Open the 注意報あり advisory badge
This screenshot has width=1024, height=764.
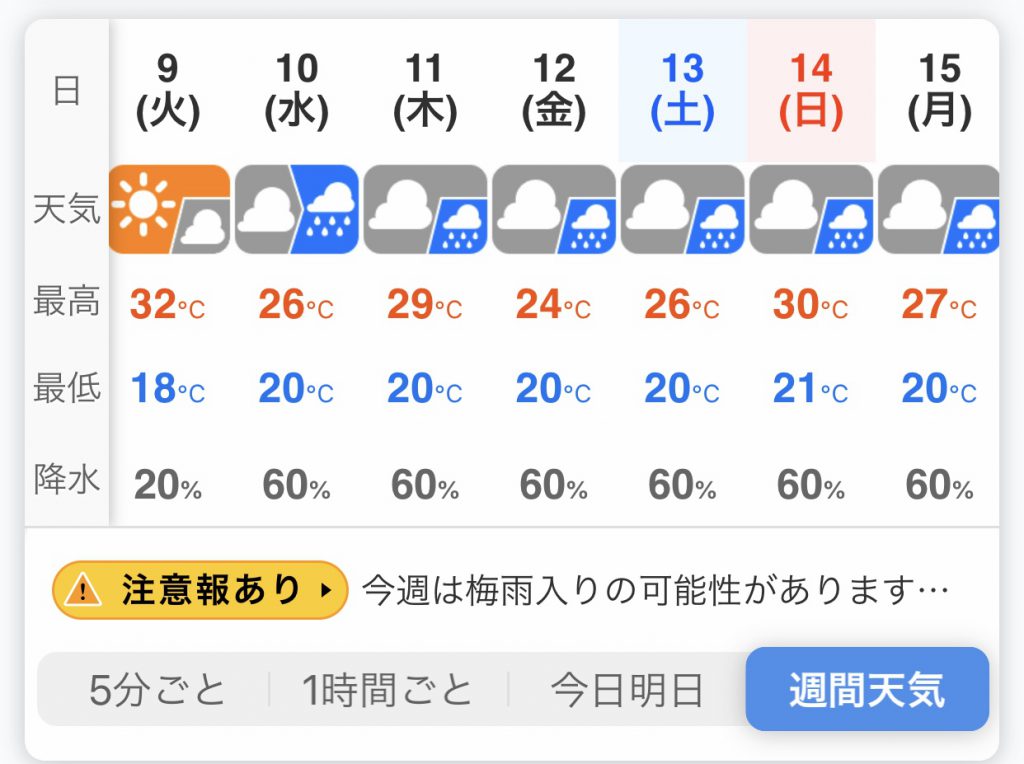pos(200,591)
